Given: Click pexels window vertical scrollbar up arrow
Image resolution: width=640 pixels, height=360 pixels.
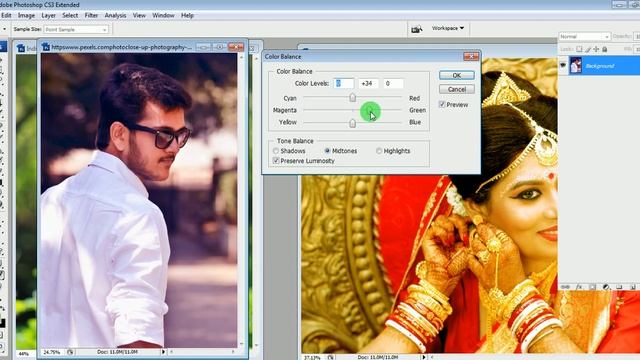Looking at the screenshot, I should 241,57.
